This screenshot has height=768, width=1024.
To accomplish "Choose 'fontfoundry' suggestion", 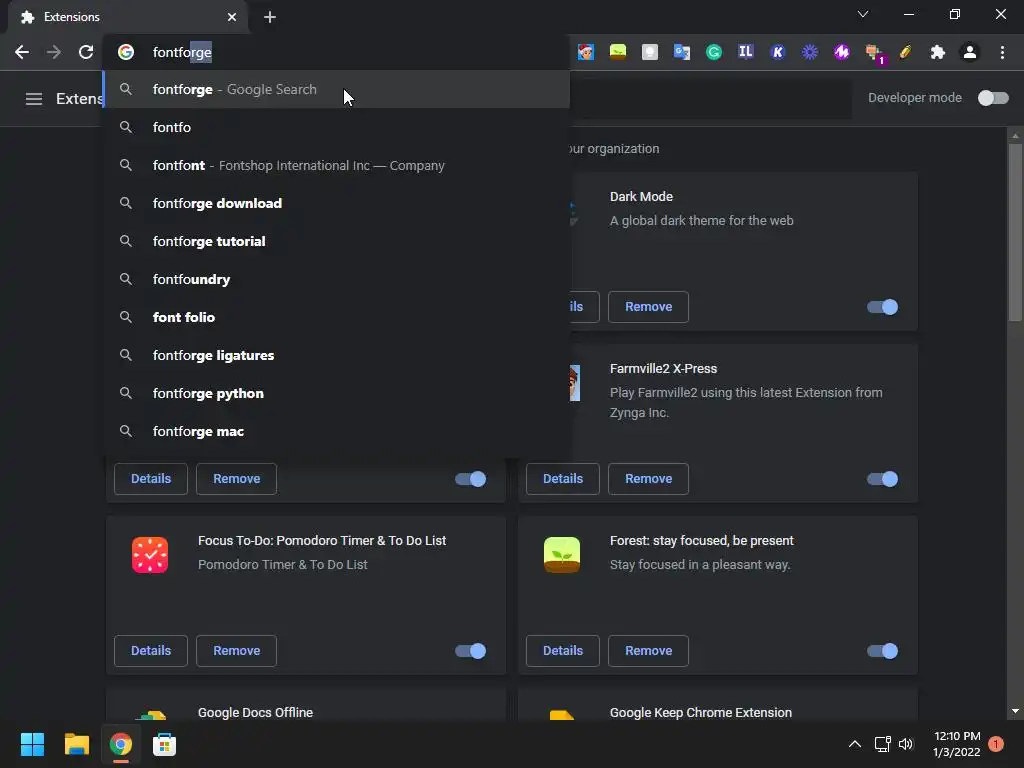I will coord(337,279).
